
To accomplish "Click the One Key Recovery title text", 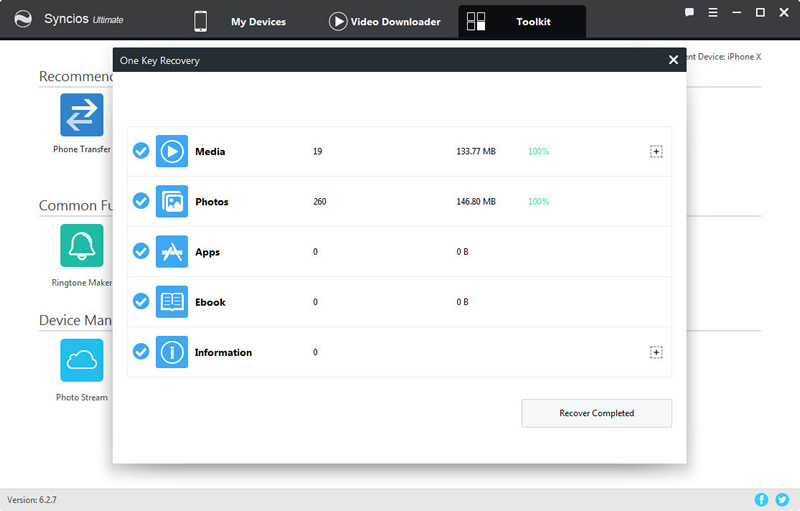I will pyautogui.click(x=160, y=61).
